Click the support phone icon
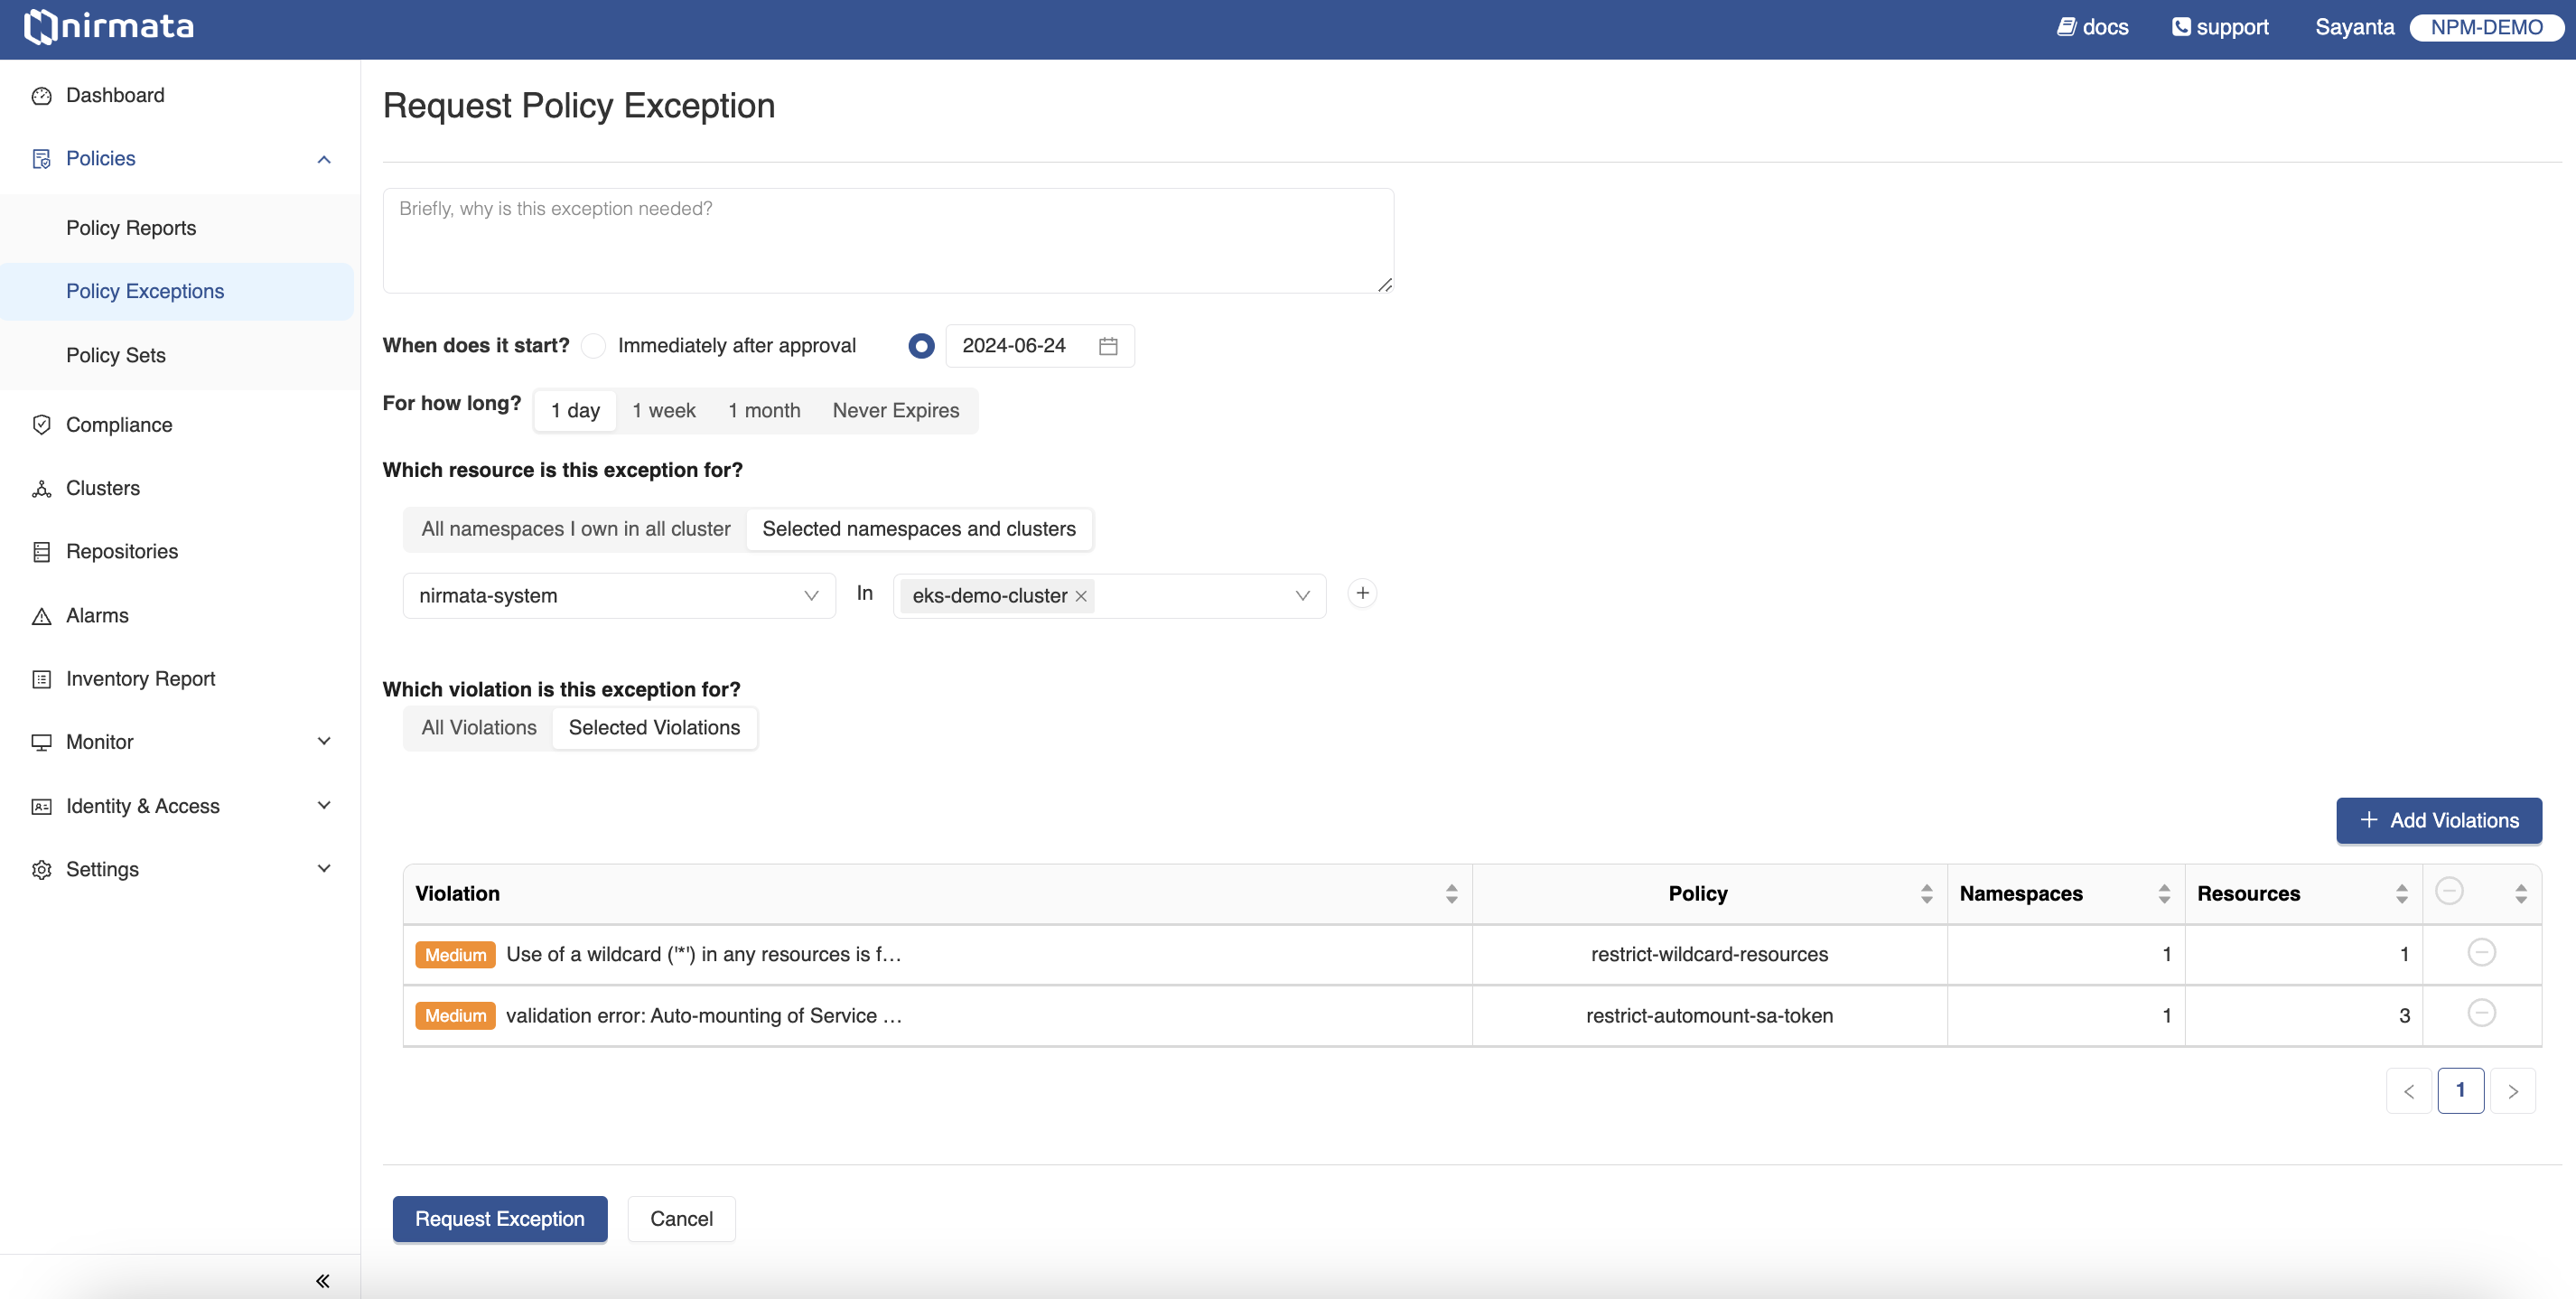The width and height of the screenshot is (2576, 1299). [x=2181, y=27]
